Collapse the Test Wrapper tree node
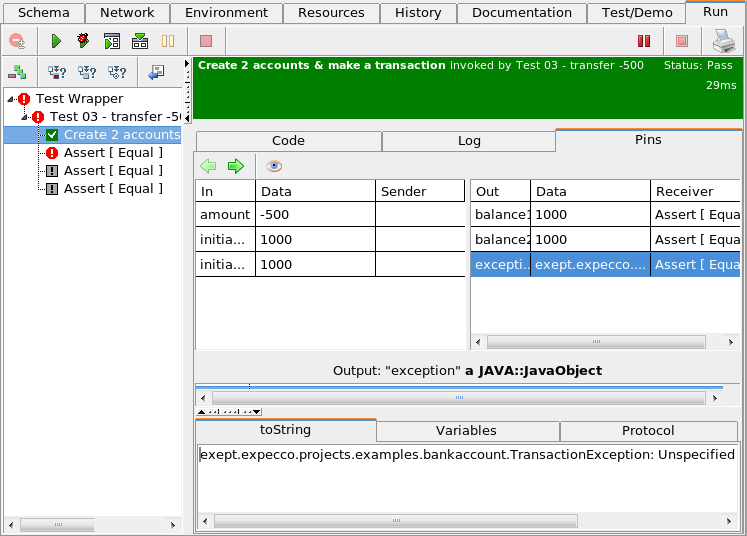The width and height of the screenshot is (747, 536). click(x=10, y=99)
